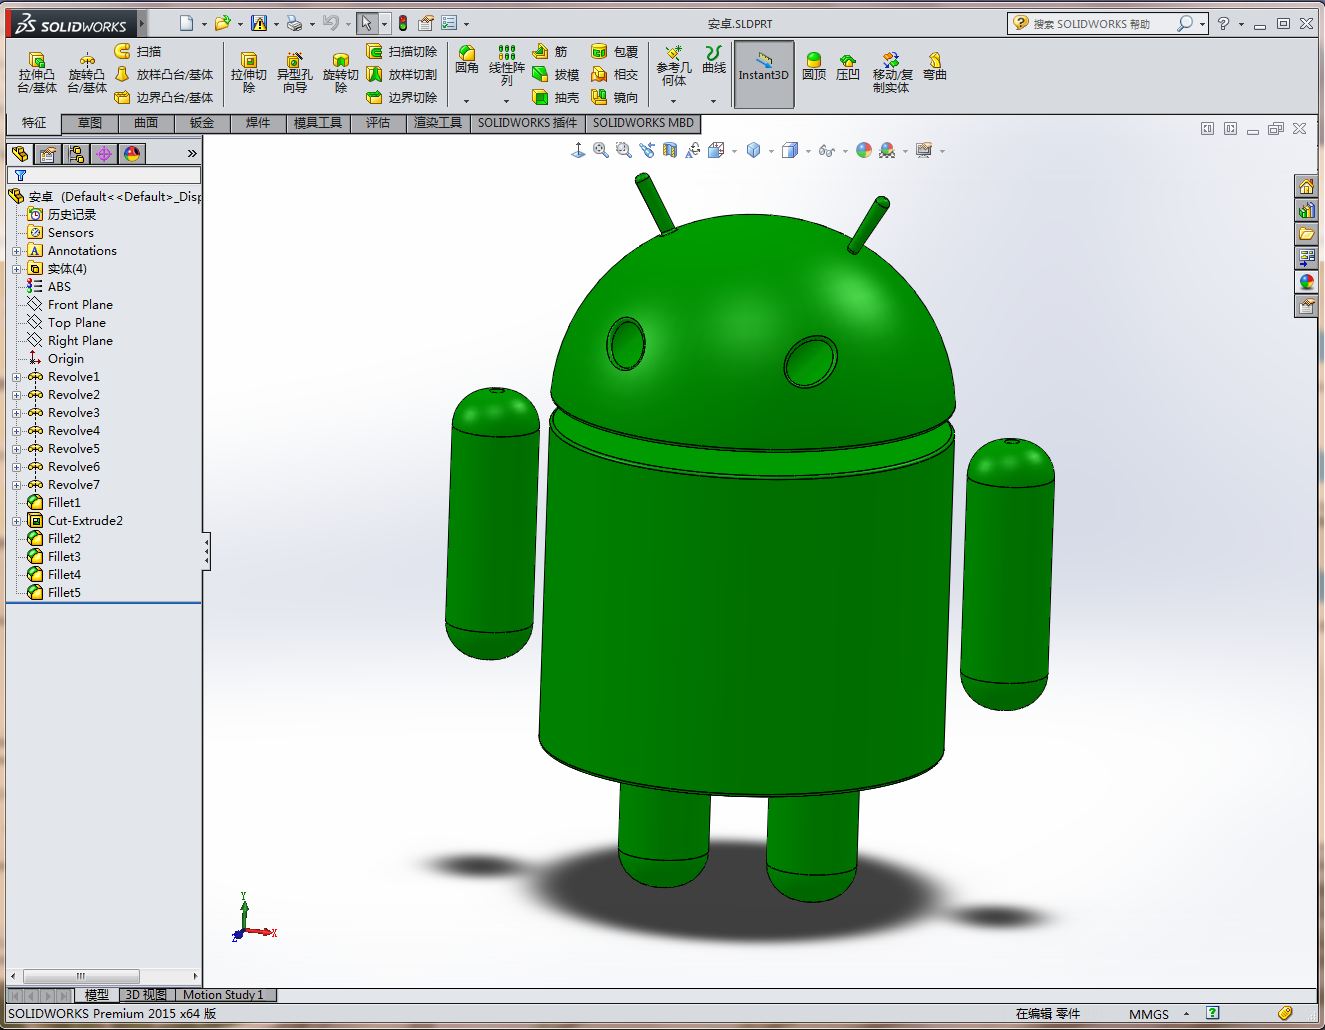Screen dimensions: 1325x1030
Task: Select the 拉伸凸台/基体 extrude boss tool
Action: point(37,73)
